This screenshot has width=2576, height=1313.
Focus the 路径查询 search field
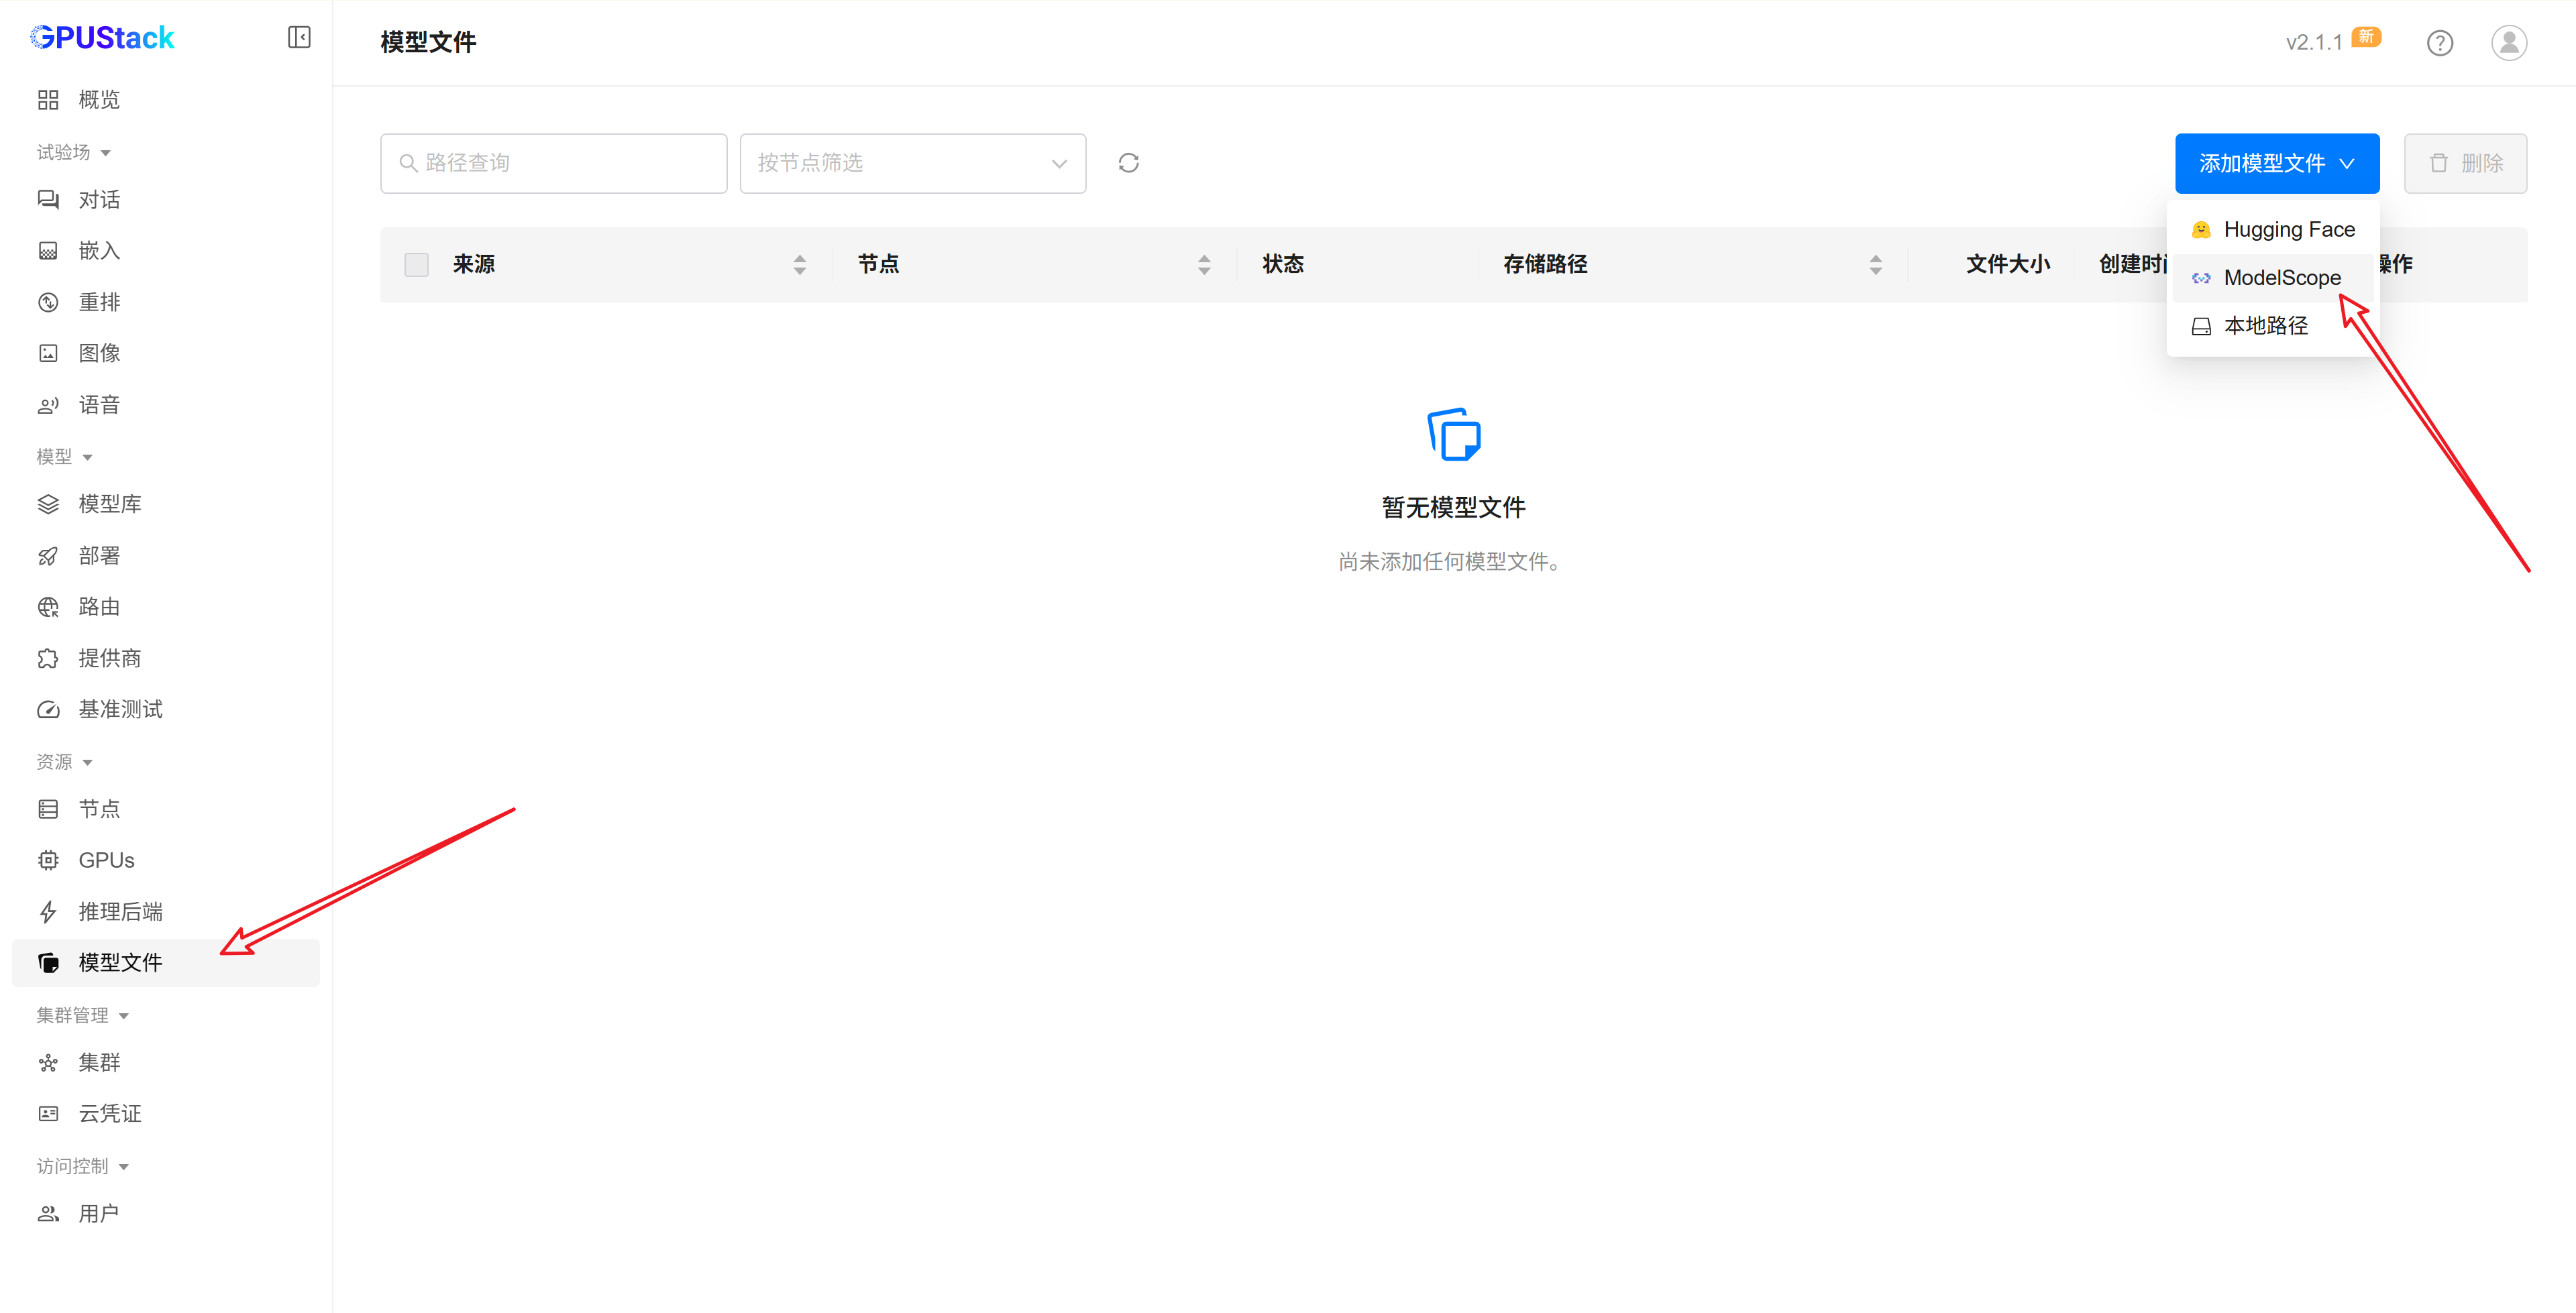pyautogui.click(x=553, y=163)
